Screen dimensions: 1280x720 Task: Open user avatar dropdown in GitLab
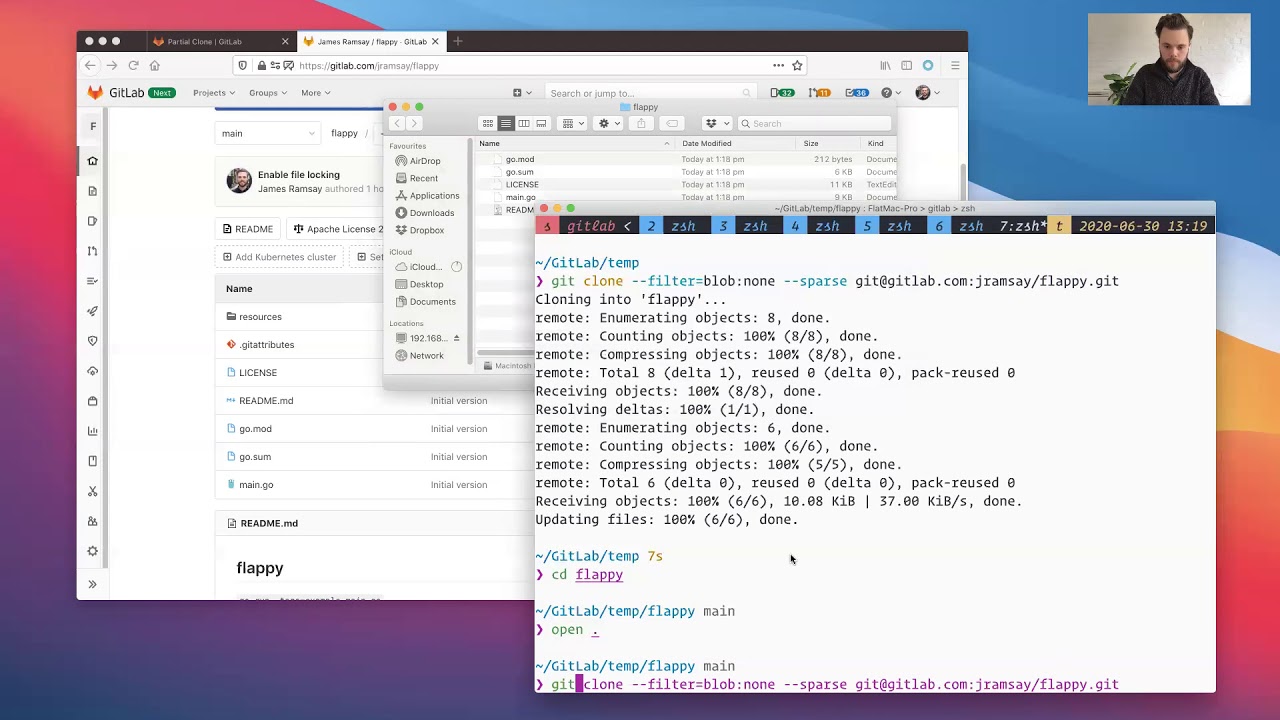tap(927, 93)
